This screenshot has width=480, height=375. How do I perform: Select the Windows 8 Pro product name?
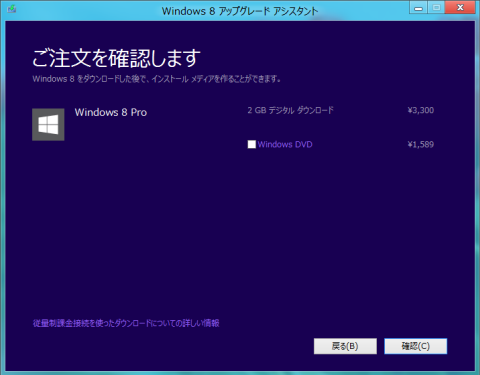click(111, 112)
